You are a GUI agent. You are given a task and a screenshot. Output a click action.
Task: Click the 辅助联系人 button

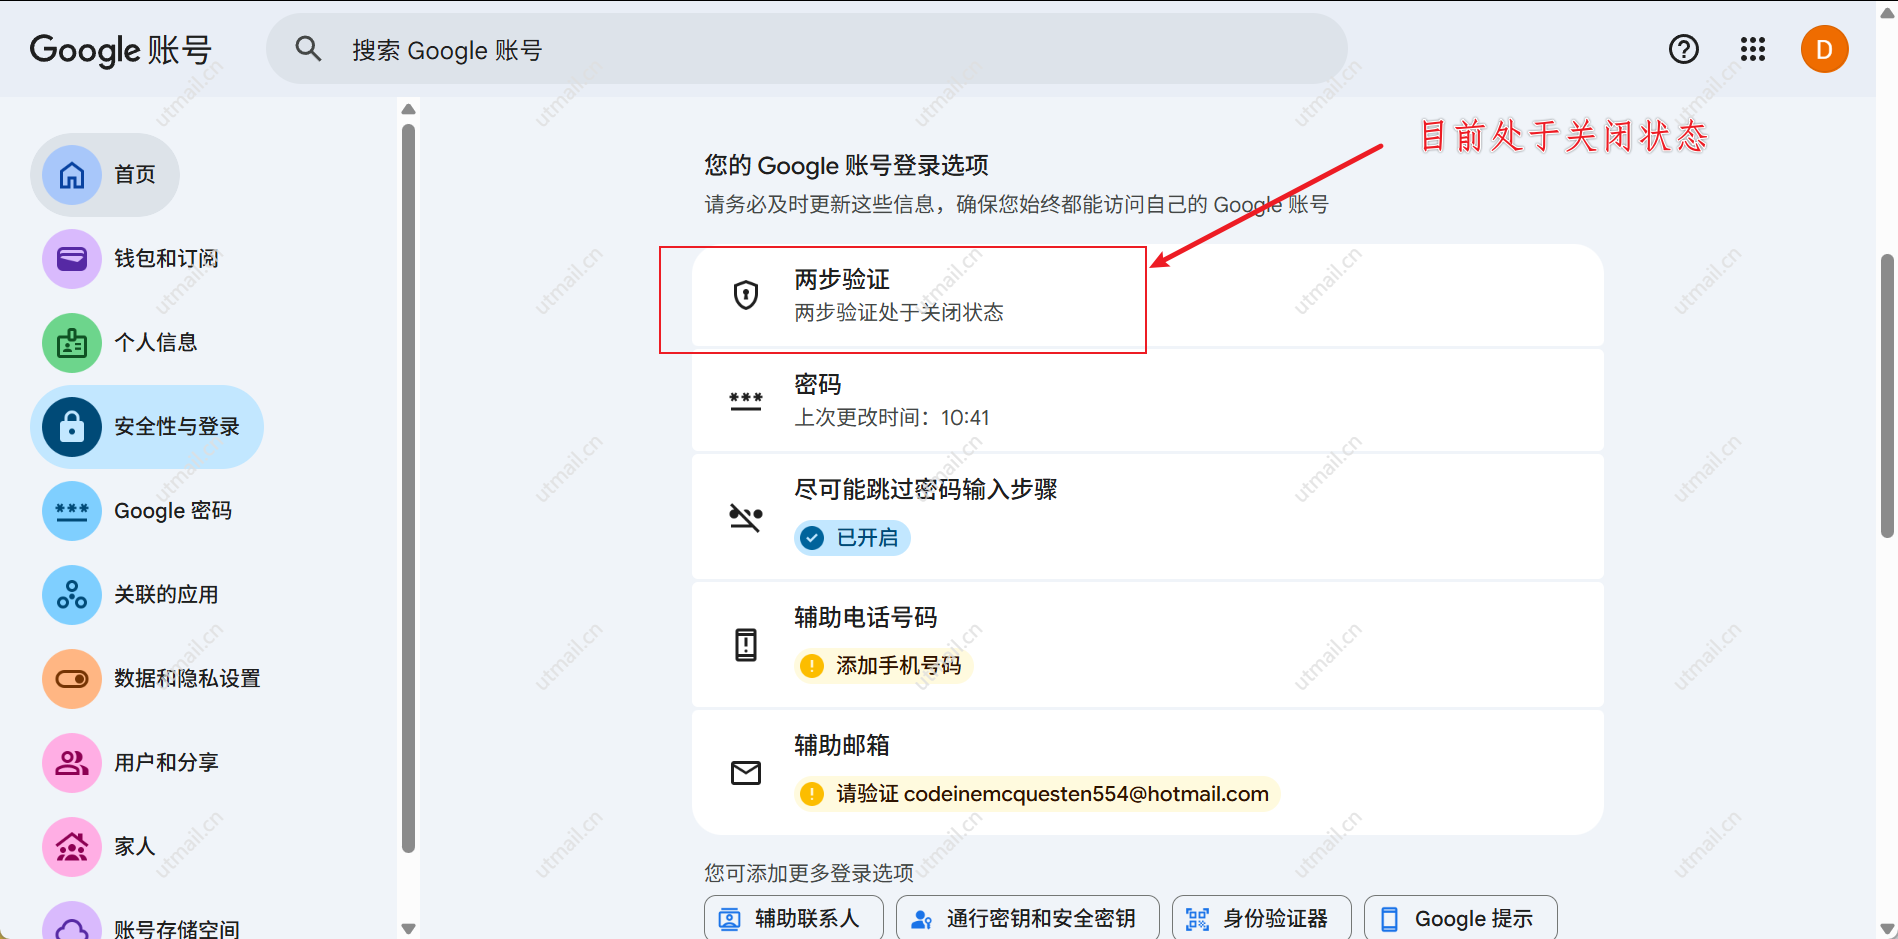[794, 919]
